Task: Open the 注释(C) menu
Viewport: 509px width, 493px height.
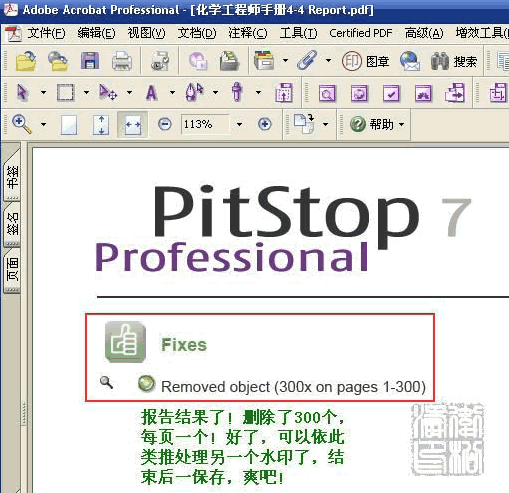Action: pos(248,33)
